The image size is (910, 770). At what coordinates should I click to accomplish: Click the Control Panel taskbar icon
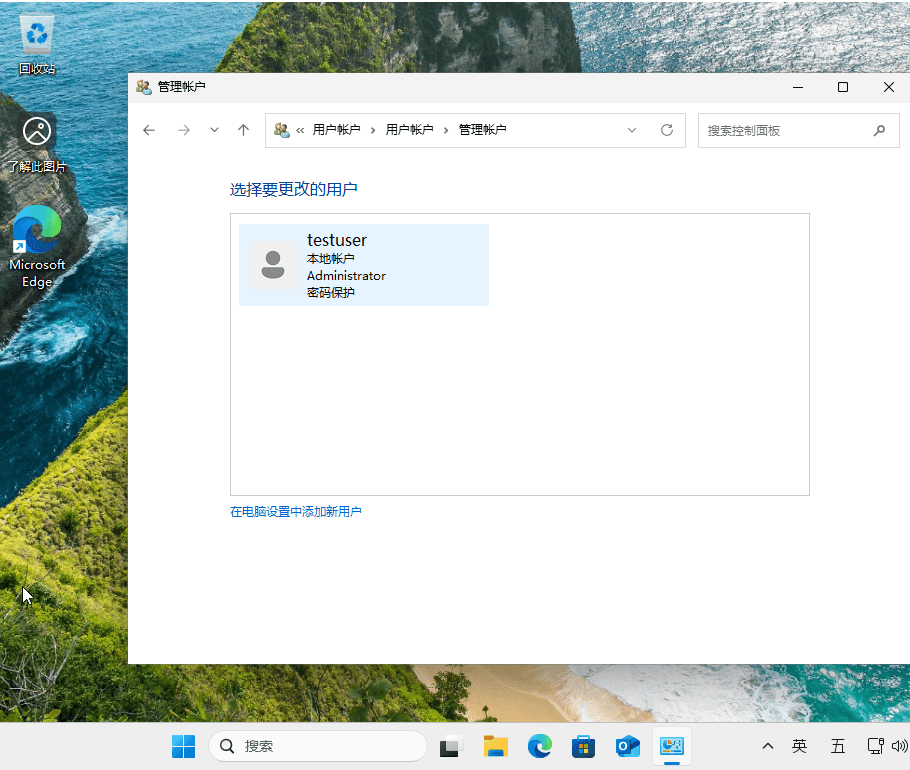coord(671,746)
